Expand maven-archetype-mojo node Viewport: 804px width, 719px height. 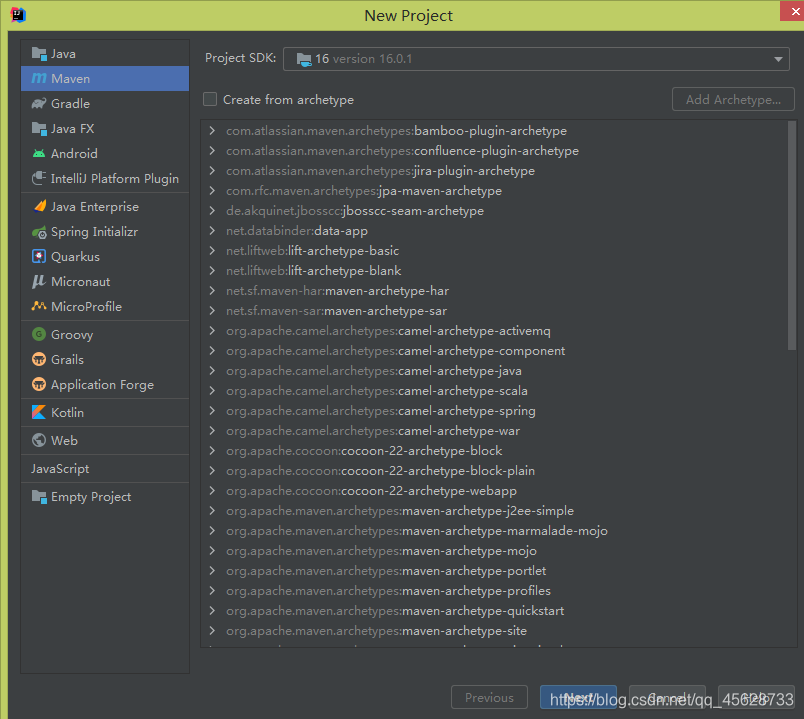click(x=212, y=551)
